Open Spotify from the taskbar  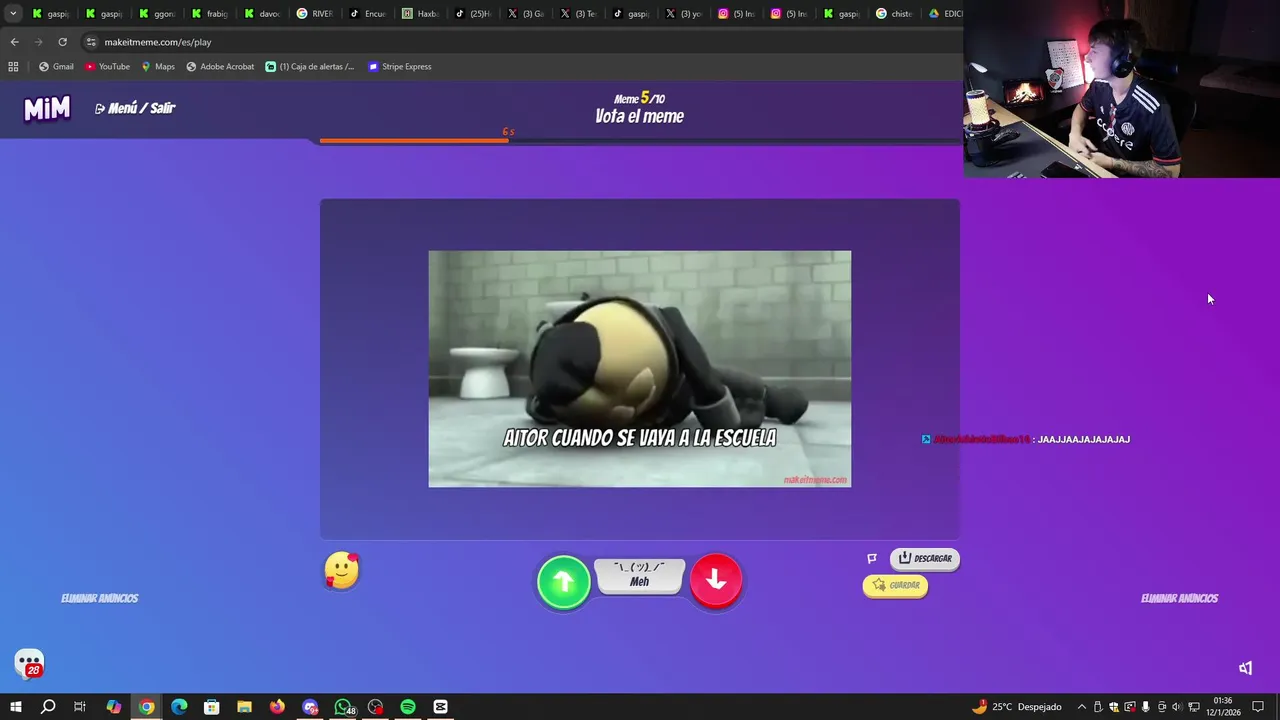[408, 707]
